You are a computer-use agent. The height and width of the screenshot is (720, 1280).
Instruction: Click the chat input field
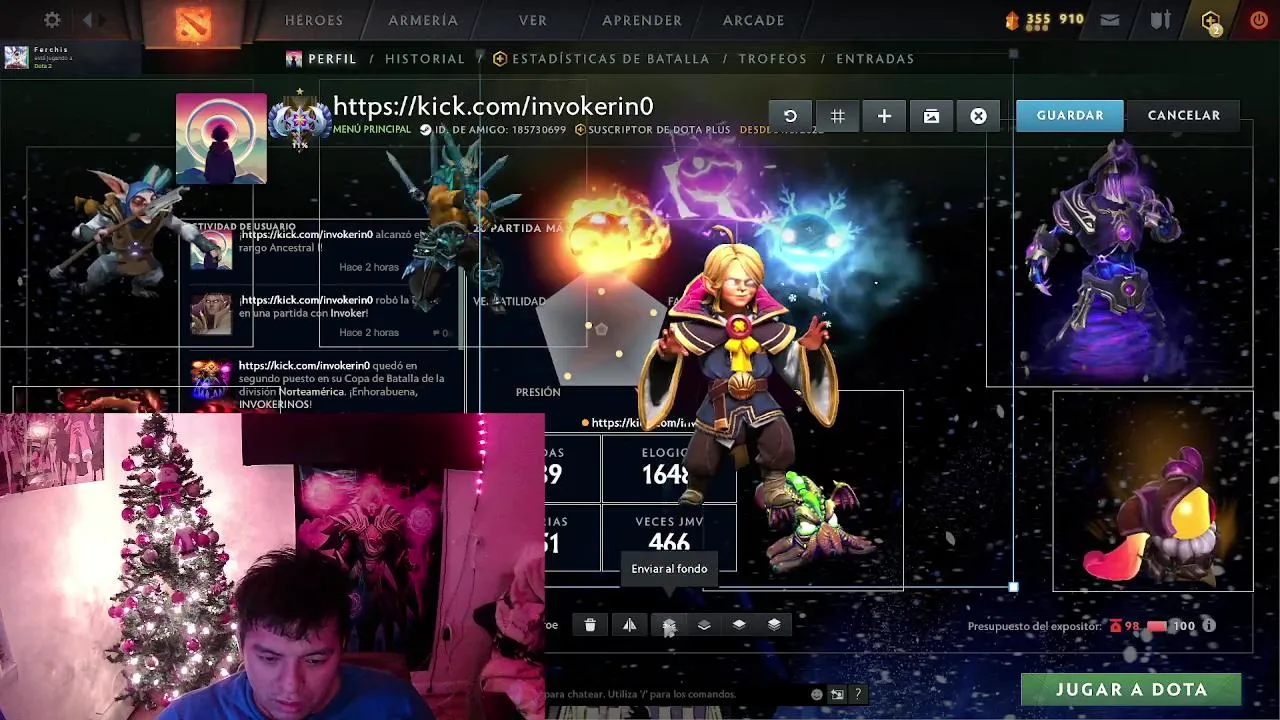tap(675, 694)
